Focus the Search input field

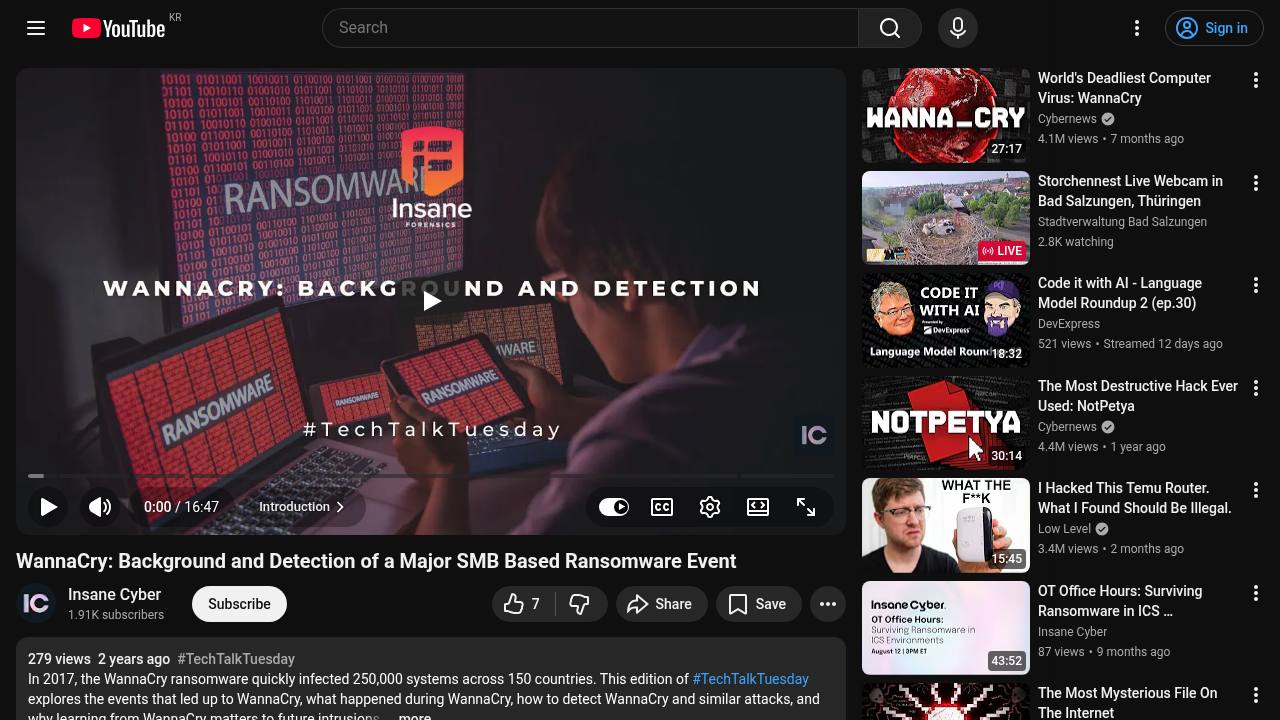click(590, 28)
